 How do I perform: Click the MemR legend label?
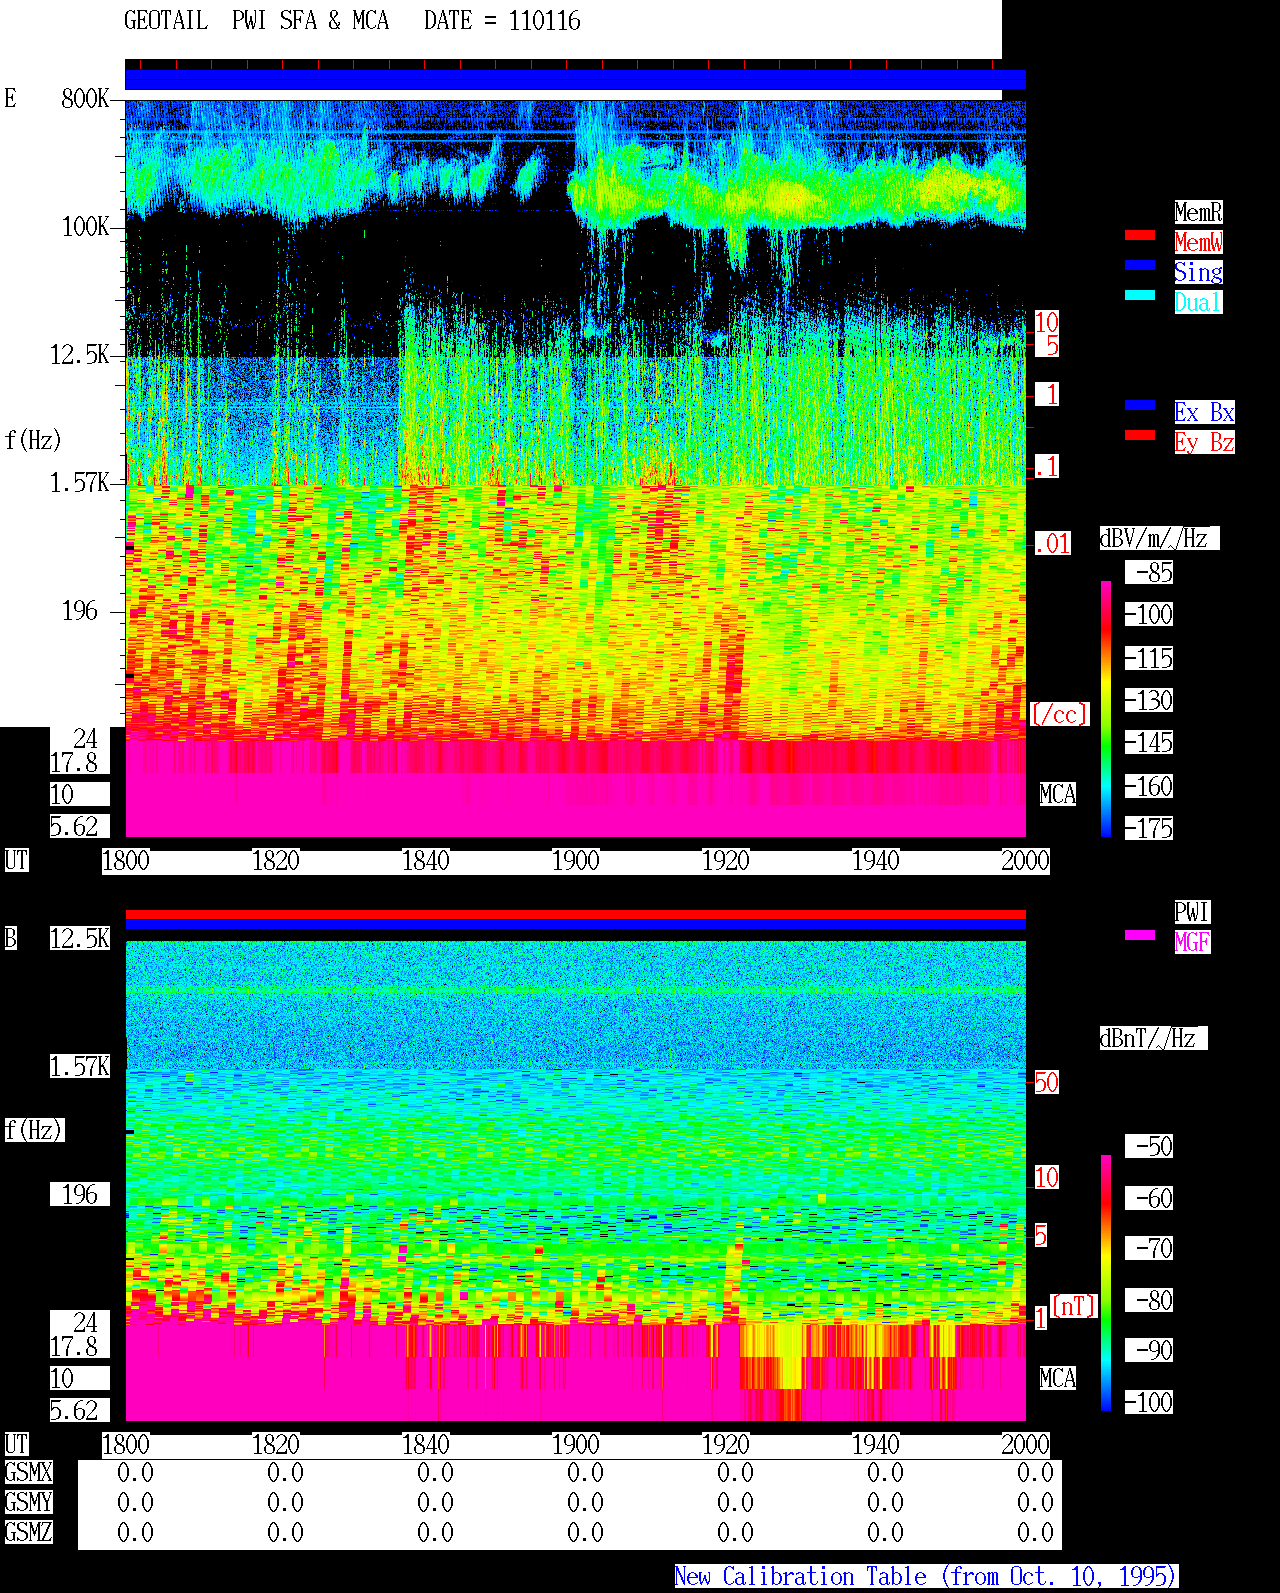tap(1198, 212)
